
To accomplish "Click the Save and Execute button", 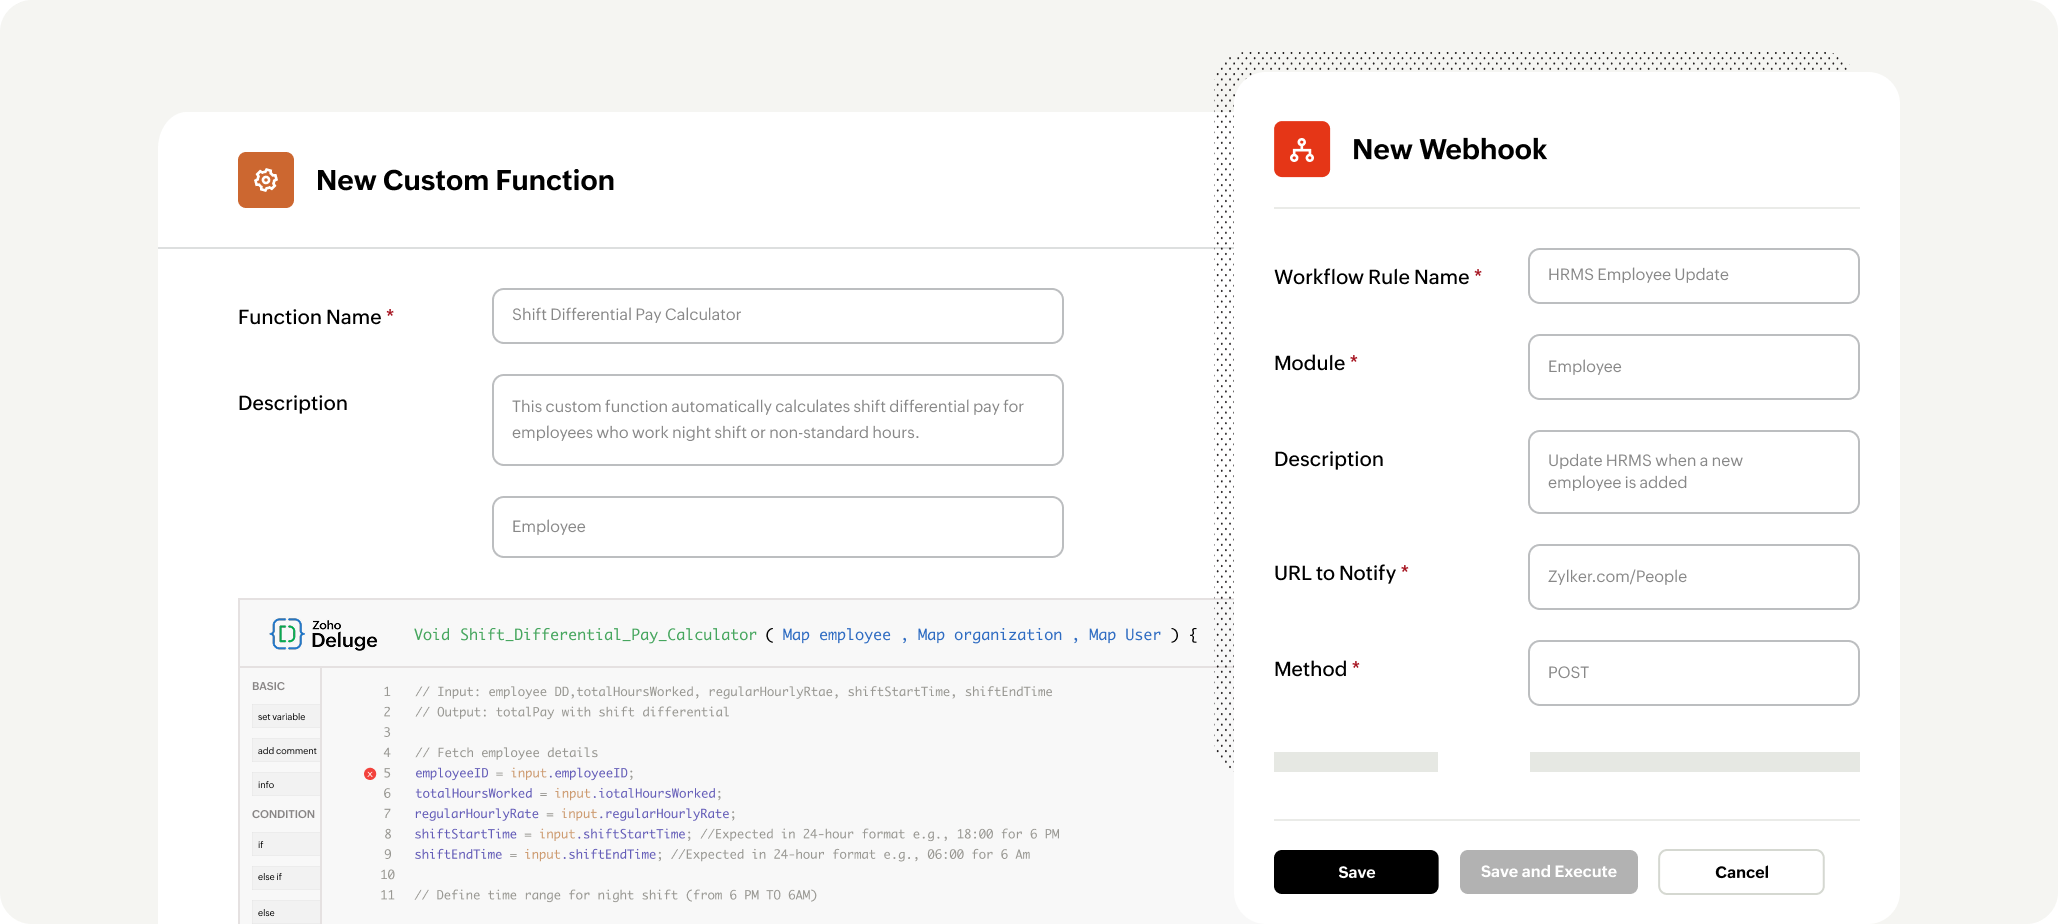I will [1548, 872].
